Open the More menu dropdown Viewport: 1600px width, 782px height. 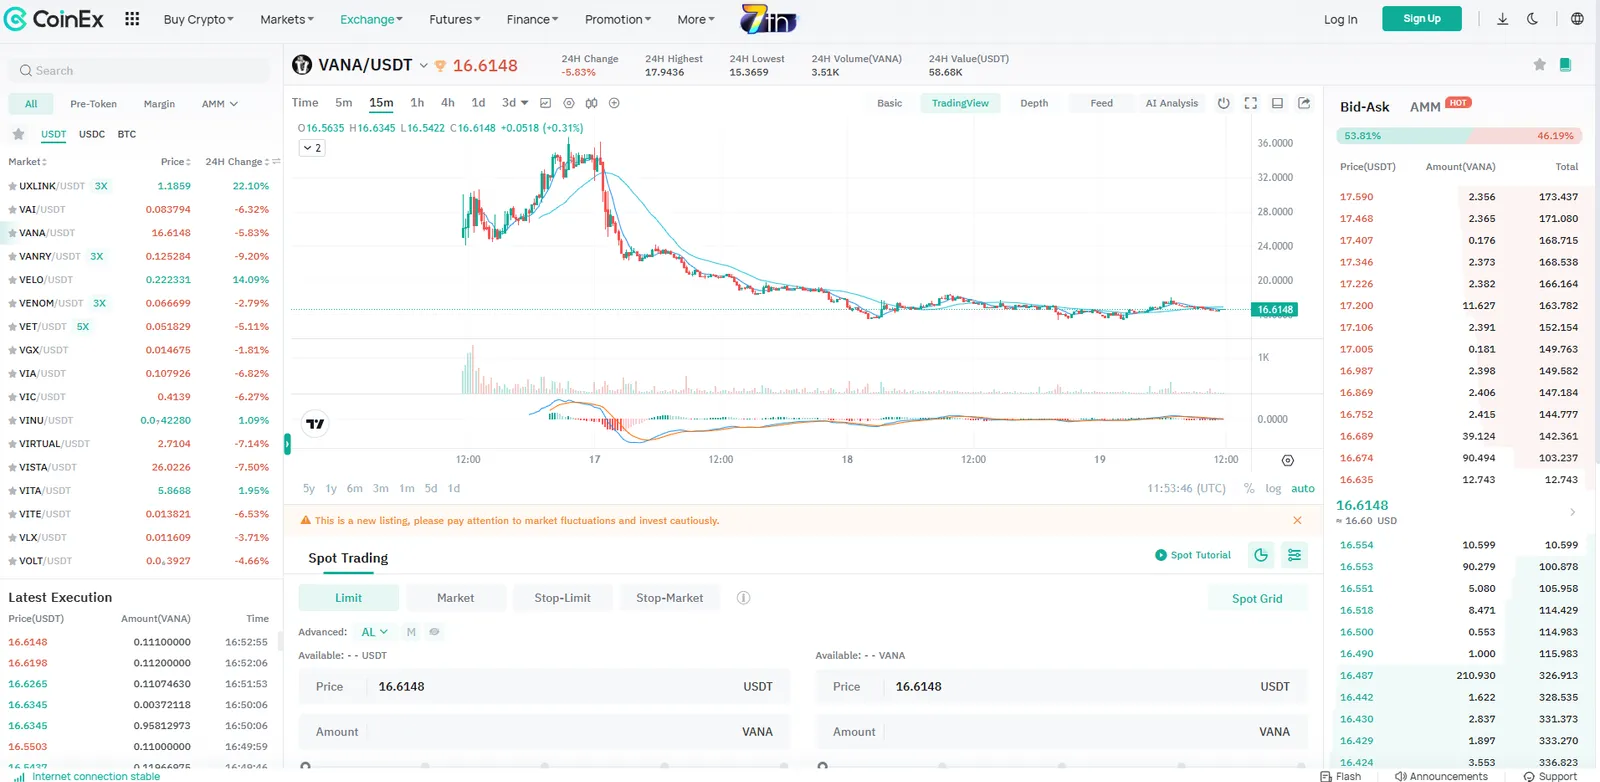tap(696, 19)
